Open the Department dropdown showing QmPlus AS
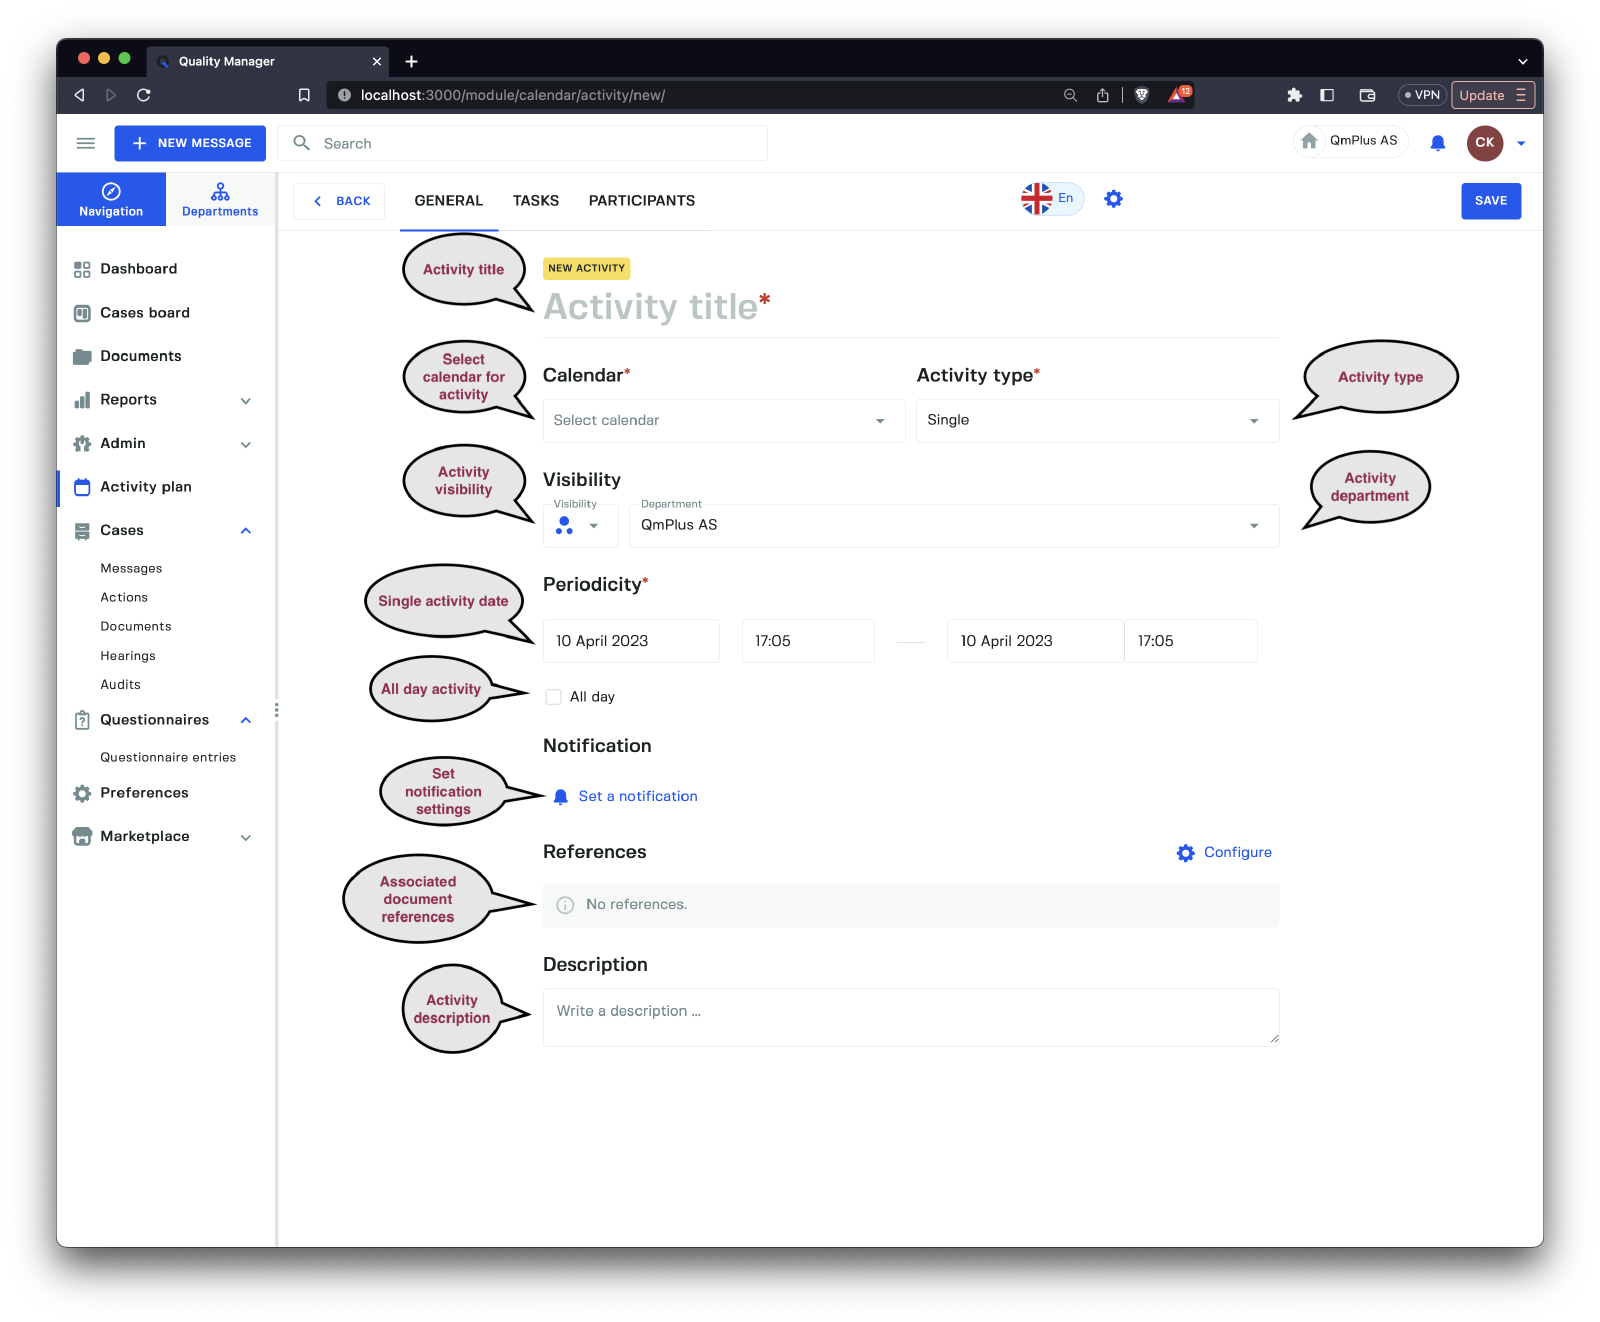1600x1322 pixels. [x=953, y=526]
